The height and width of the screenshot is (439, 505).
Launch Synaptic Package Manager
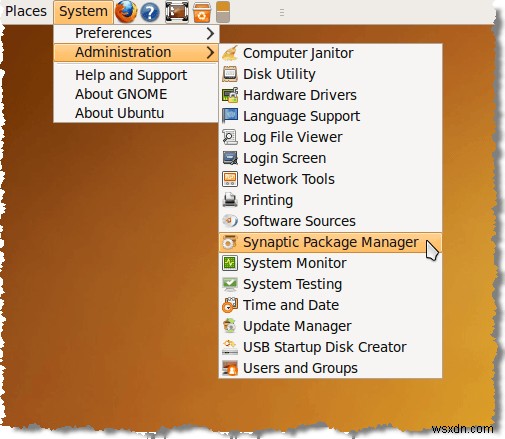330,242
